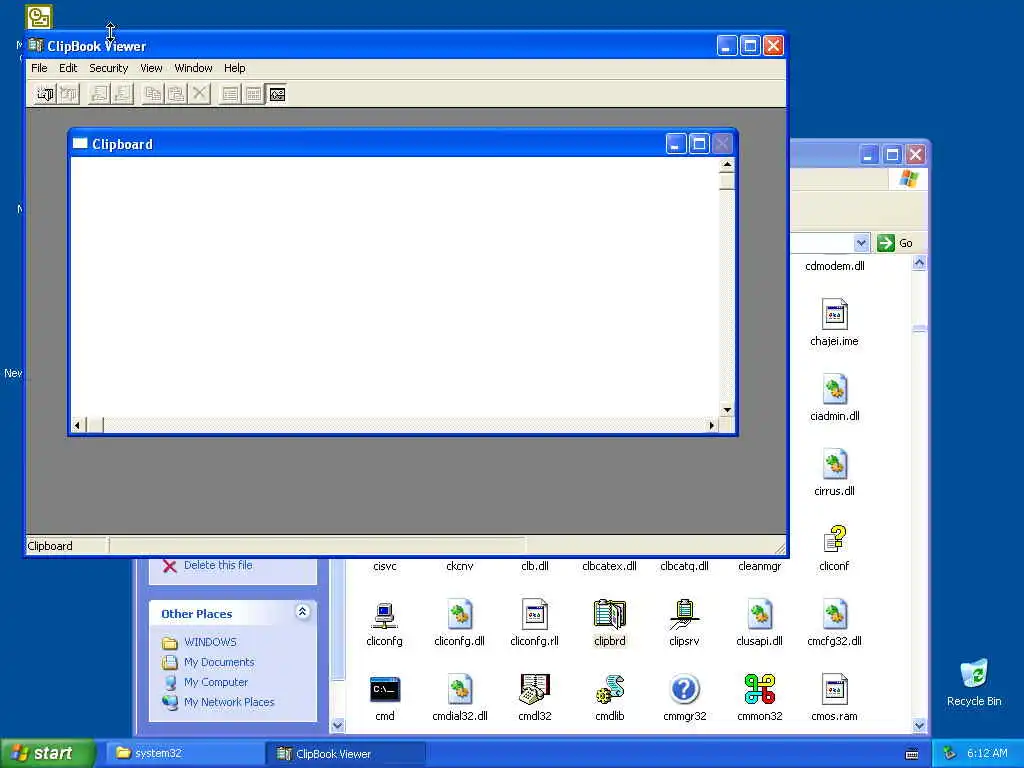Click Clipboard window left scroll arrow
Viewport: 1024px width, 768px height.
[x=77, y=425]
